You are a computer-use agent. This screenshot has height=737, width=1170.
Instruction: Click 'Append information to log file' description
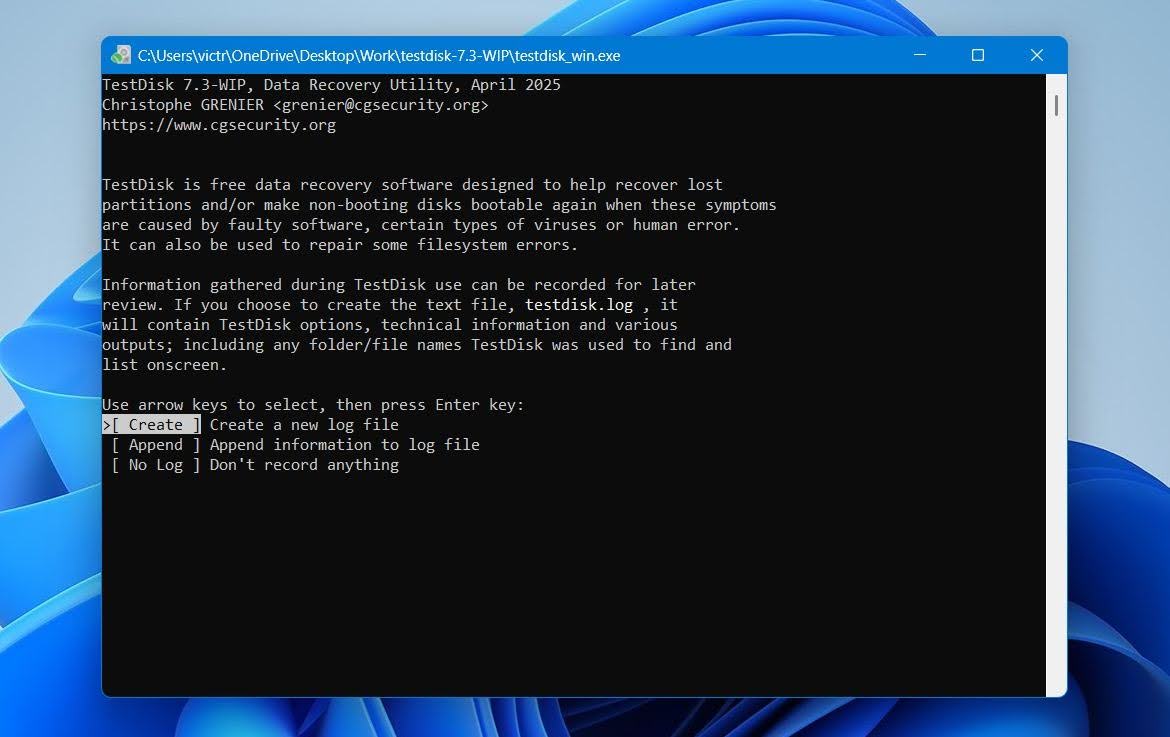click(x=344, y=445)
